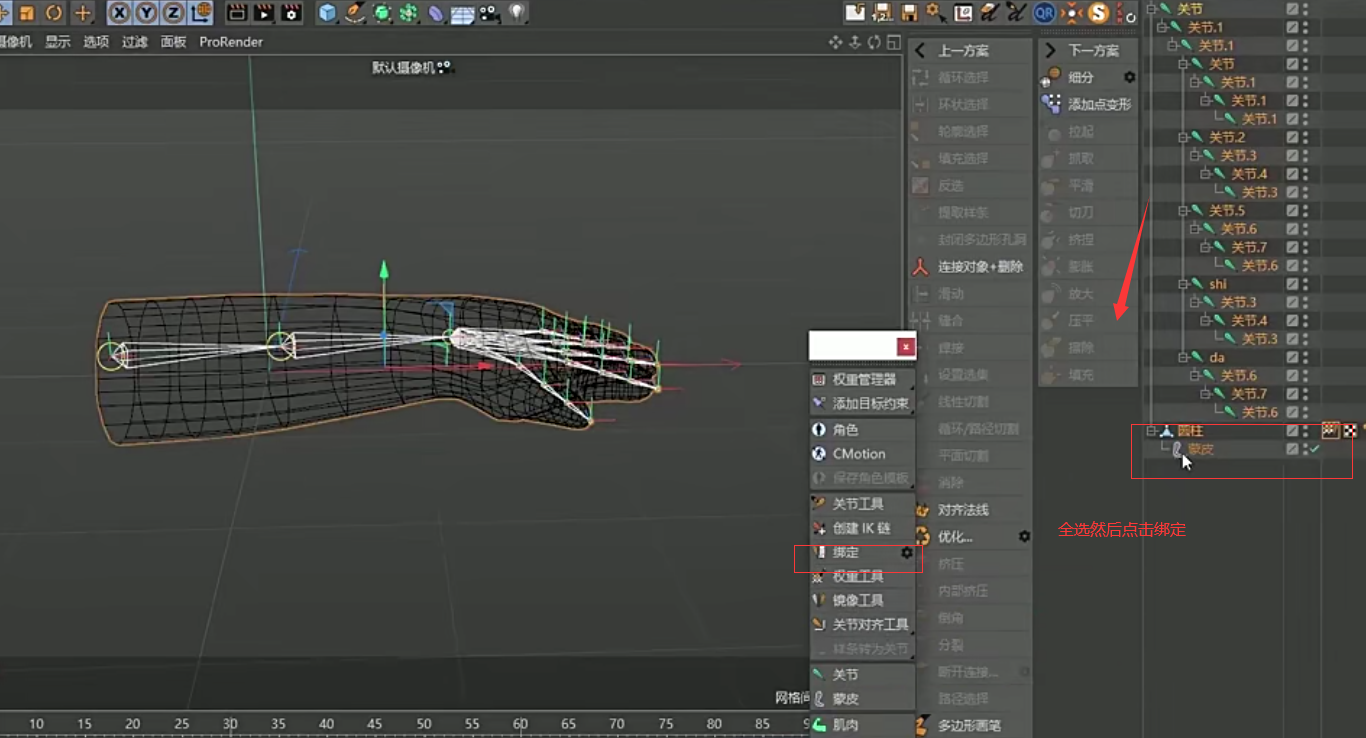
Task: Click the viewport orbit rotate icon
Action: (x=874, y=42)
